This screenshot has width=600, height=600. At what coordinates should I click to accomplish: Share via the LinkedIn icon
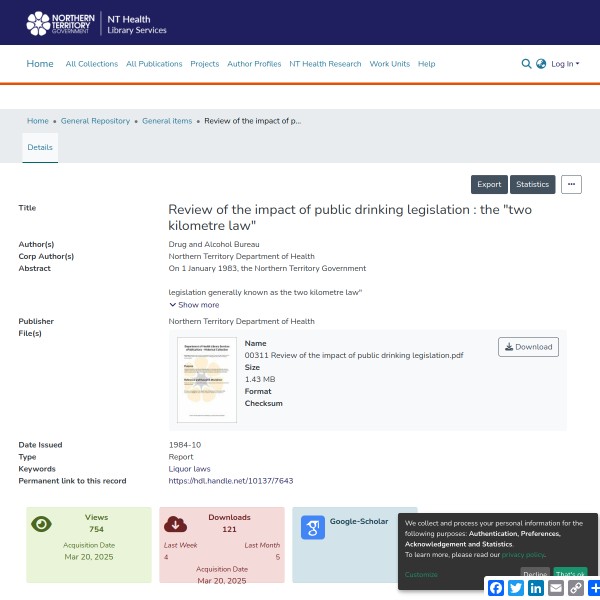[536, 588]
